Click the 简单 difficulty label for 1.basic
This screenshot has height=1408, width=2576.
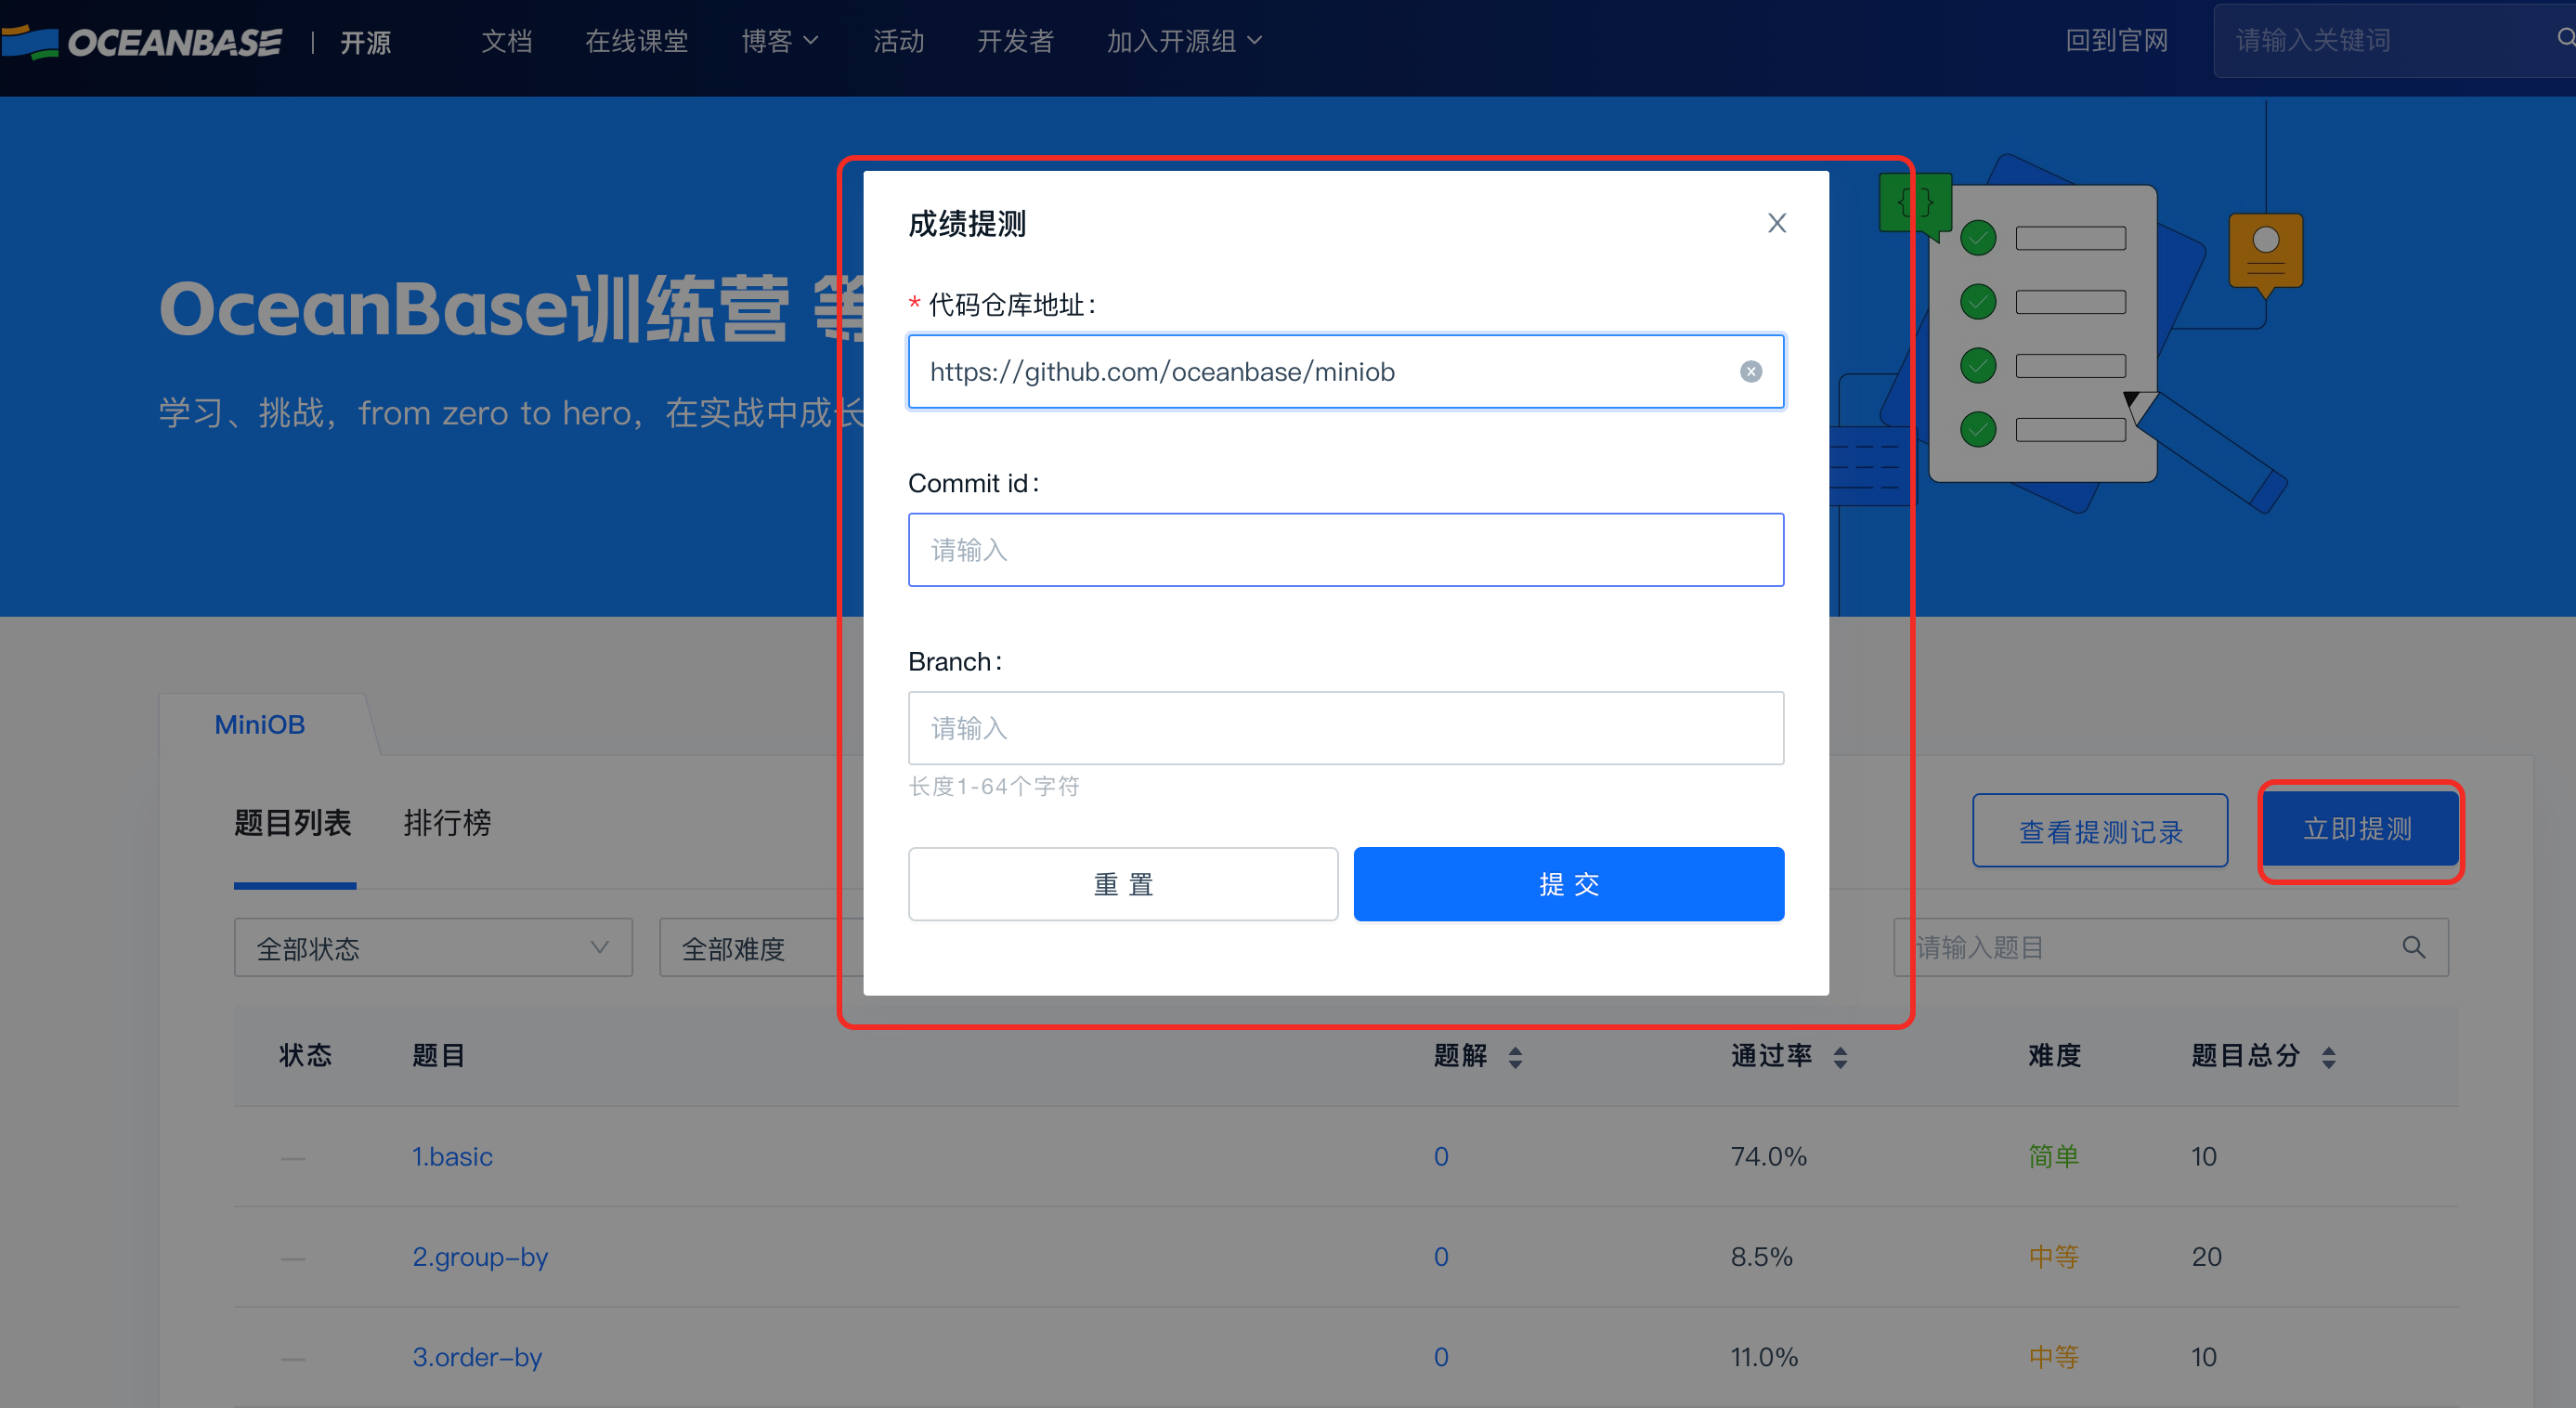[x=2054, y=1156]
